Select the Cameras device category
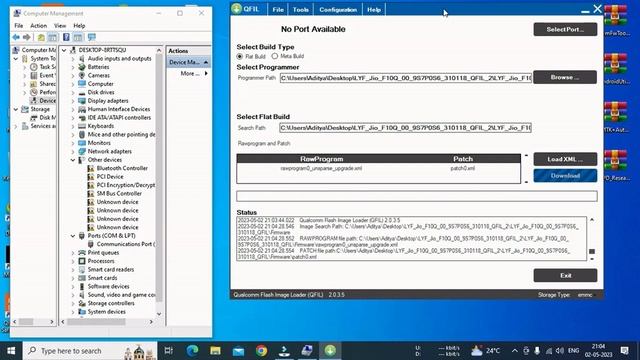 pos(98,76)
